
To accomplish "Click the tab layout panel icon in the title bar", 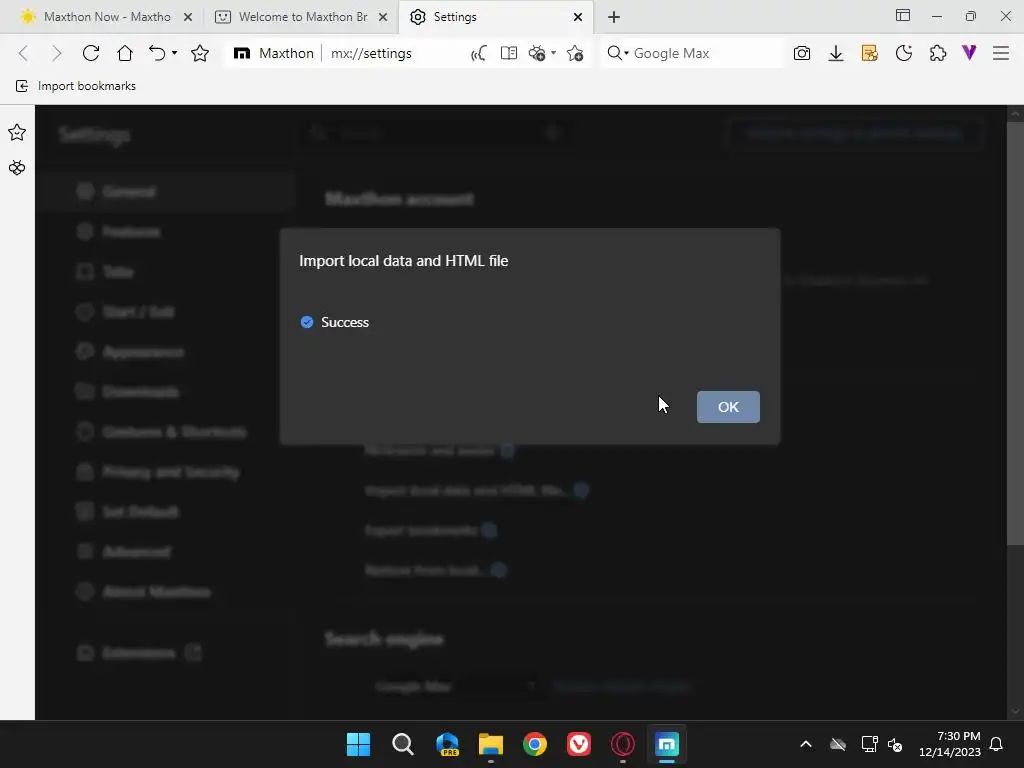I will point(903,16).
